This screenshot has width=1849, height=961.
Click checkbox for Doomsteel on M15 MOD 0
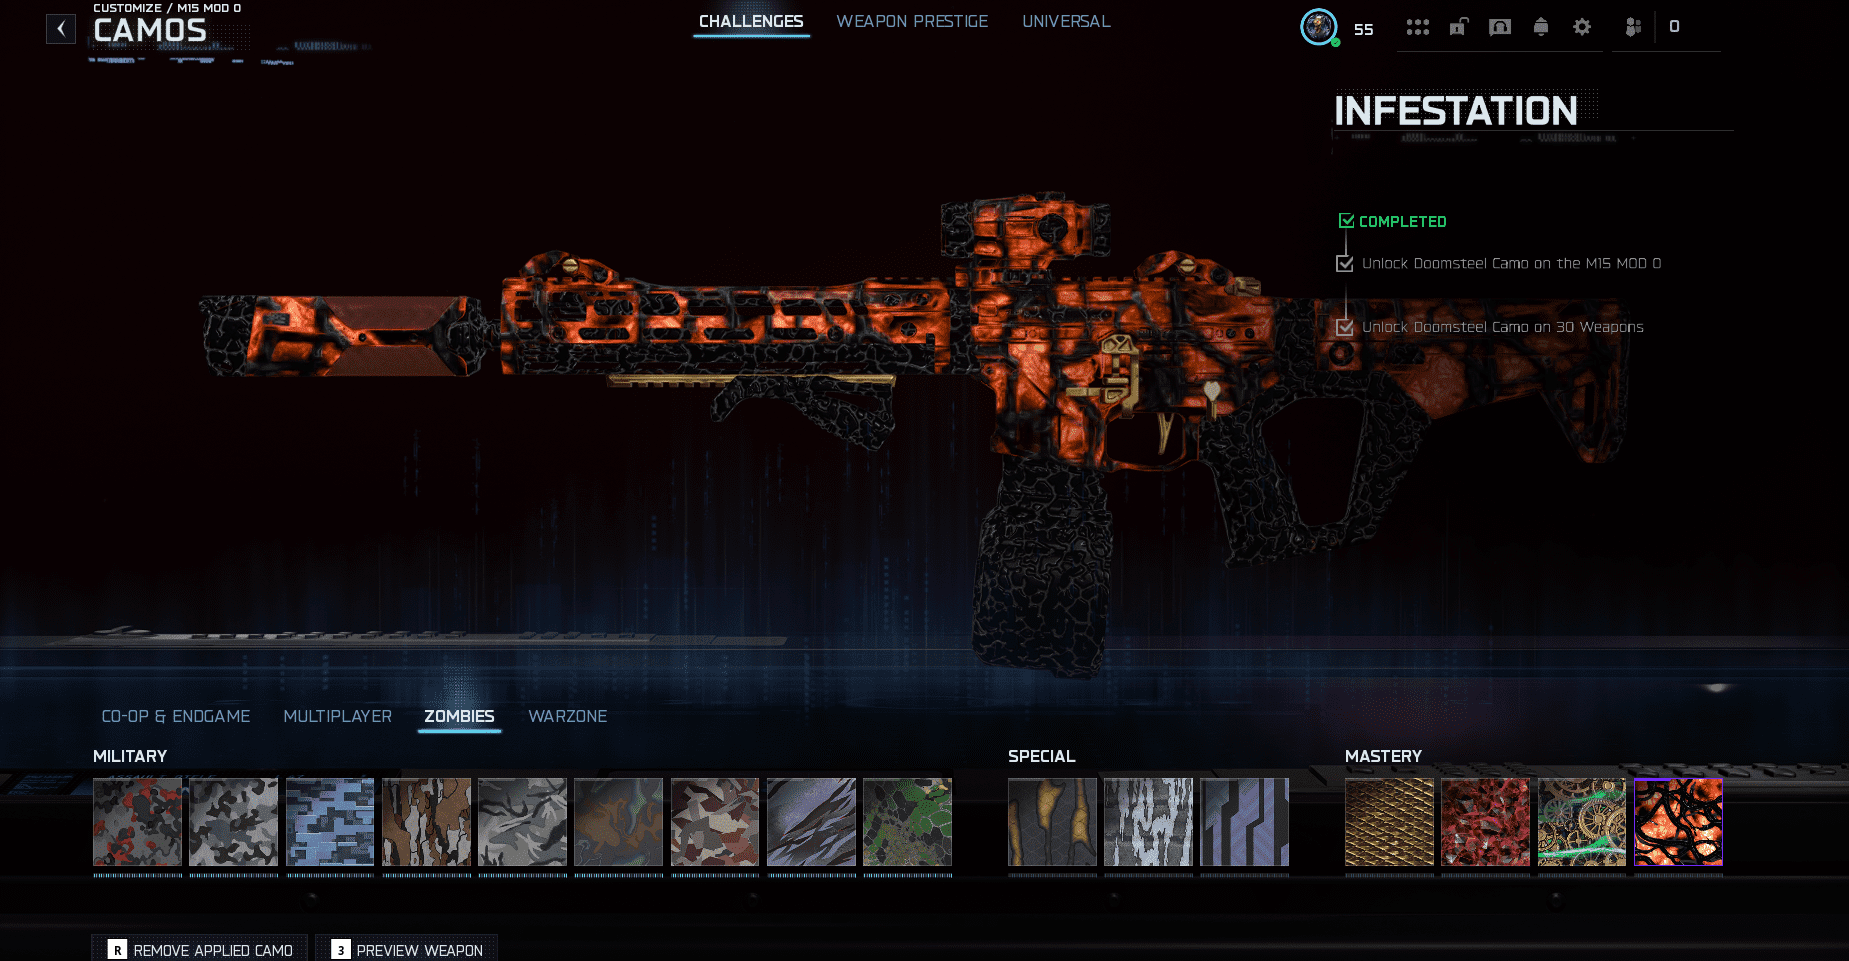point(1345,264)
